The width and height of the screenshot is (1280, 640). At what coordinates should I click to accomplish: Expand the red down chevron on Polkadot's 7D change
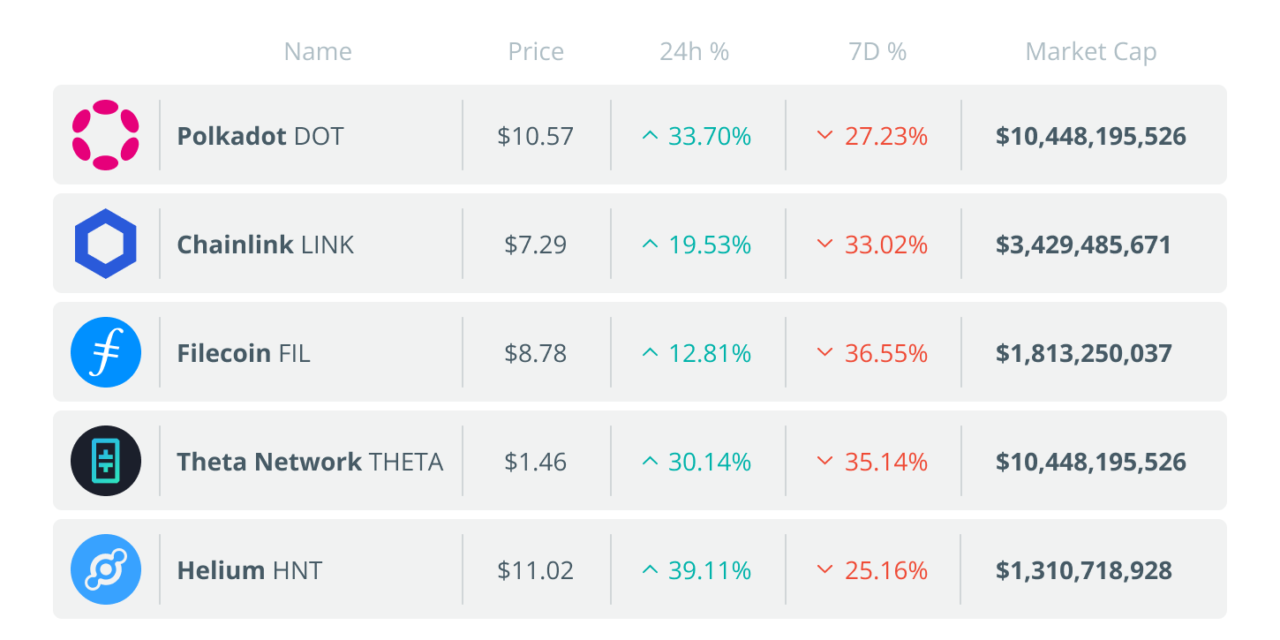825,136
